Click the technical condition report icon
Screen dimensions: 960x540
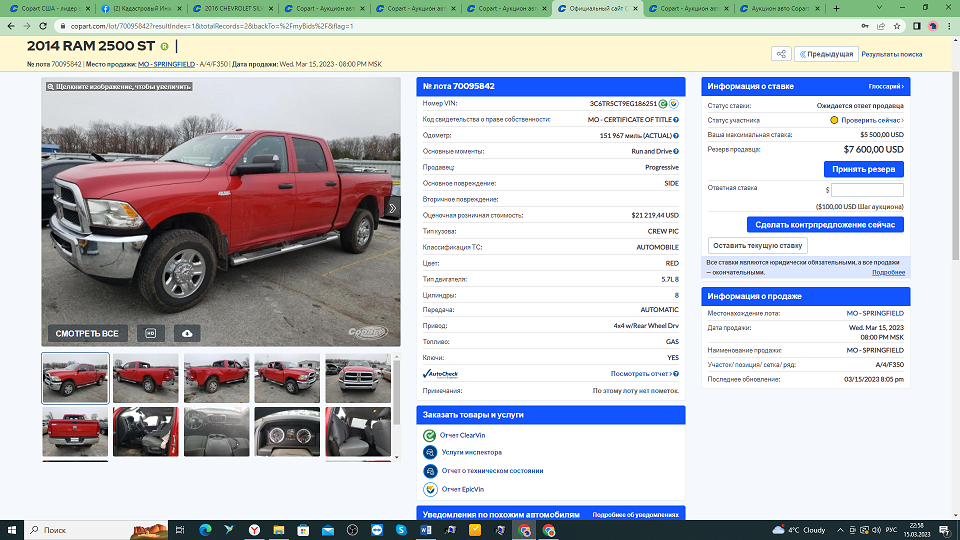tap(430, 471)
